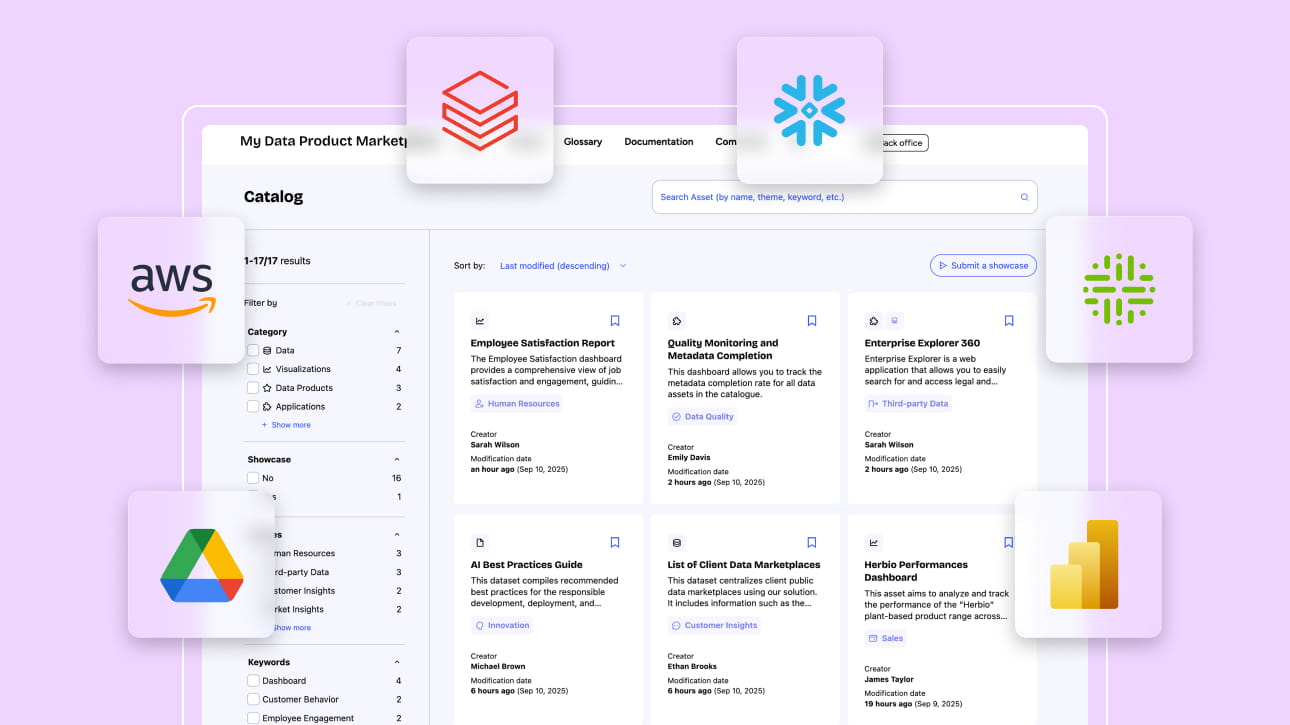This screenshot has height=725, width=1290.
Task: Bookmark the AI Best Practices Guide
Action: 615,543
